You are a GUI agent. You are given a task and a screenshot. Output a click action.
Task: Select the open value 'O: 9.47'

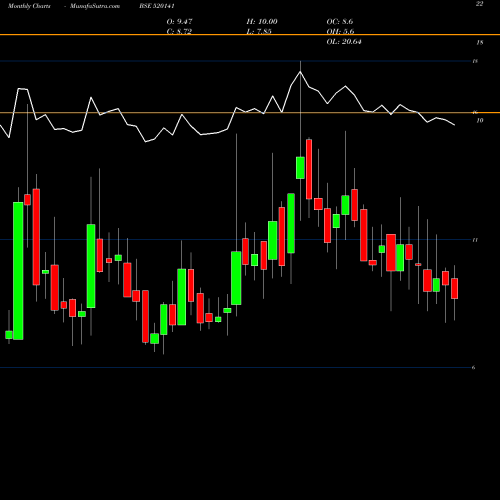point(179,22)
